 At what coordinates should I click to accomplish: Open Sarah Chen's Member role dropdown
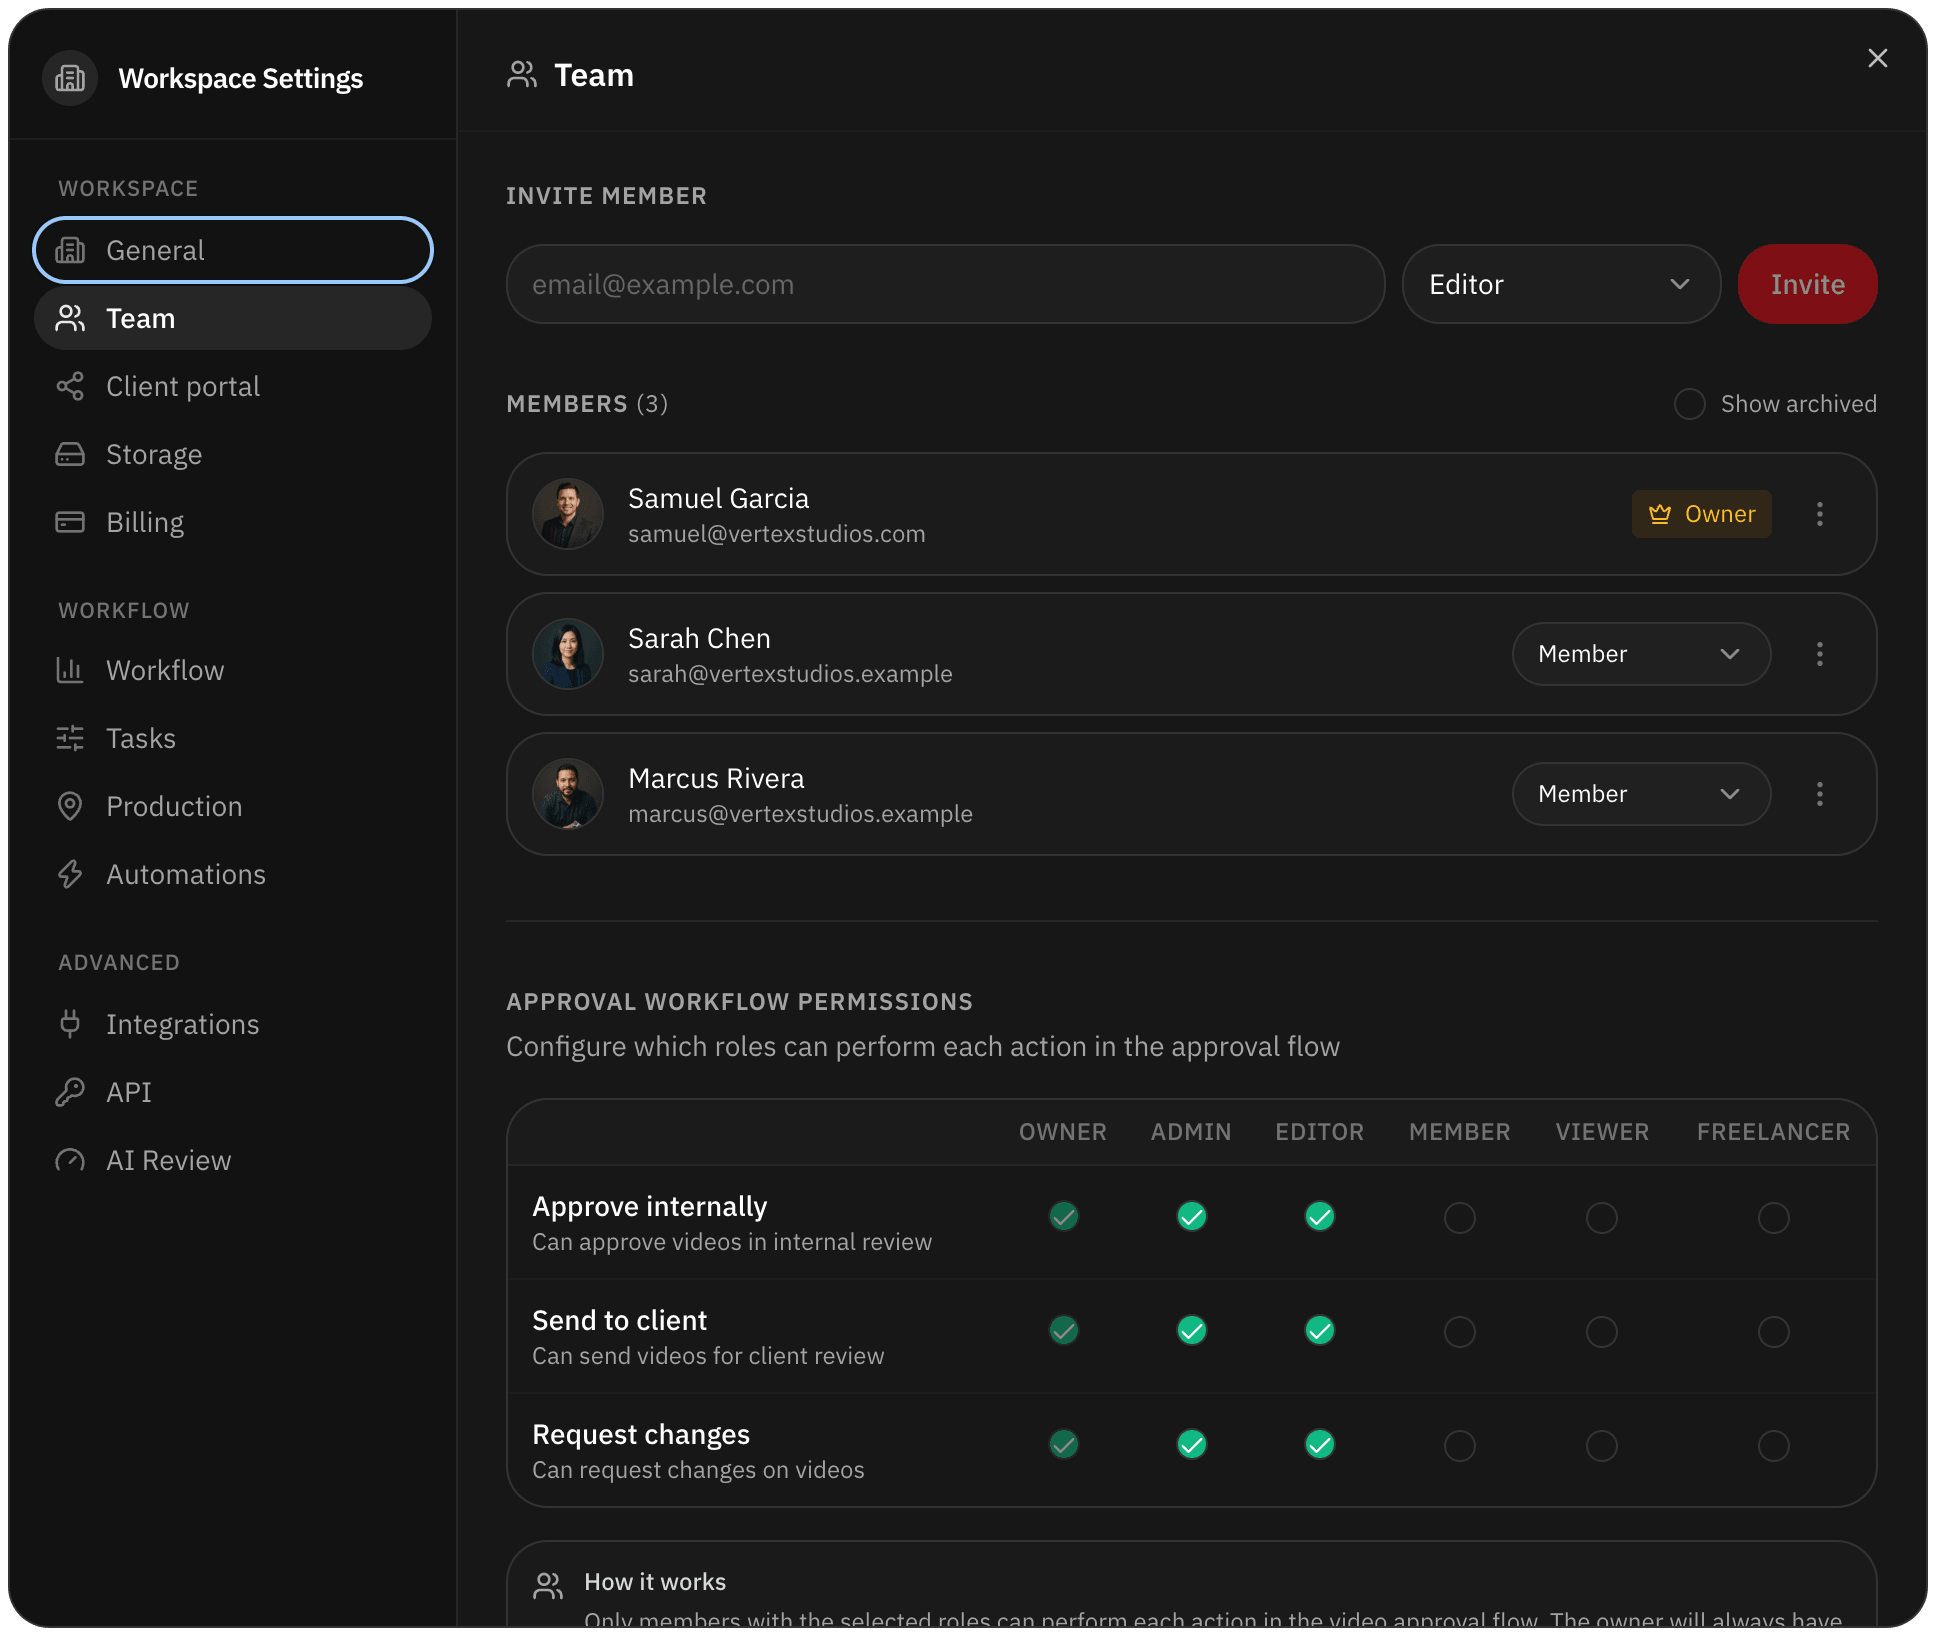[1641, 654]
